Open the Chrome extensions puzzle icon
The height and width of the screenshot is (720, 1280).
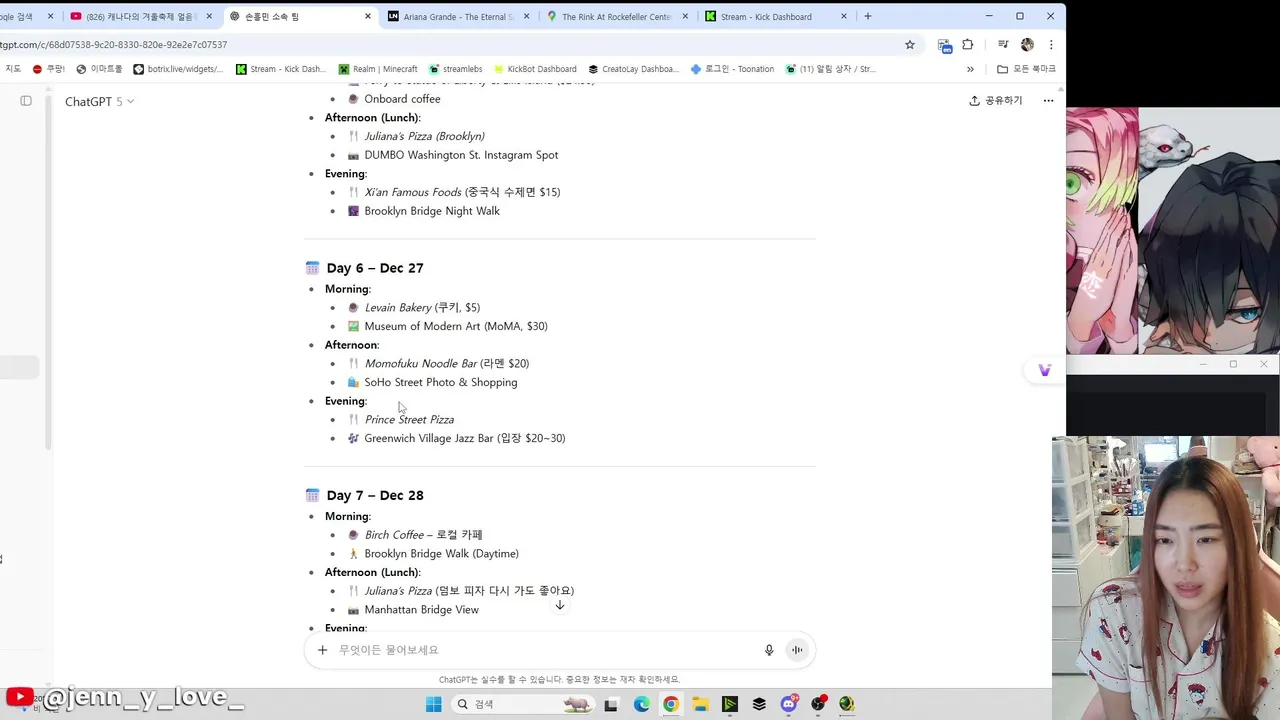pyautogui.click(x=968, y=45)
